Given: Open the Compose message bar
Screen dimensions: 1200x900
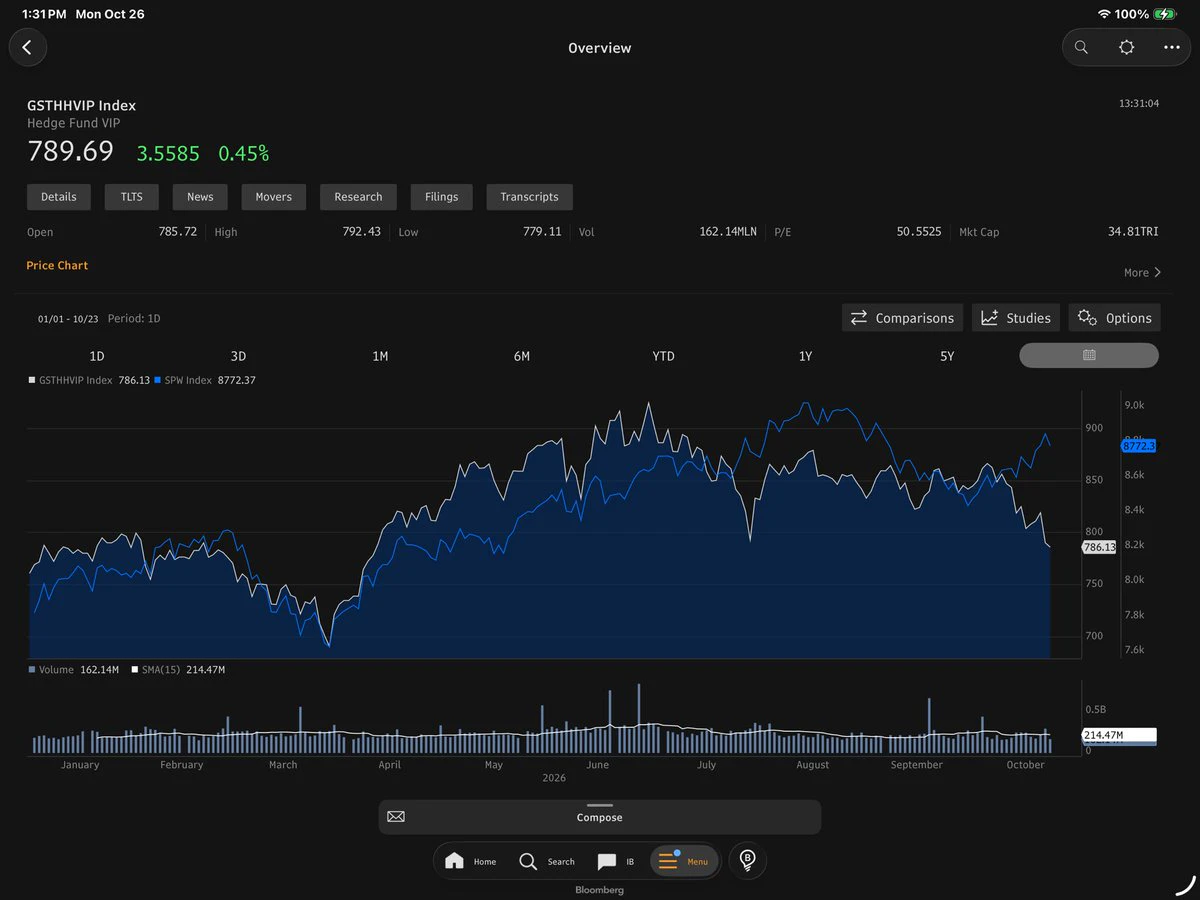Looking at the screenshot, I should click(x=600, y=817).
